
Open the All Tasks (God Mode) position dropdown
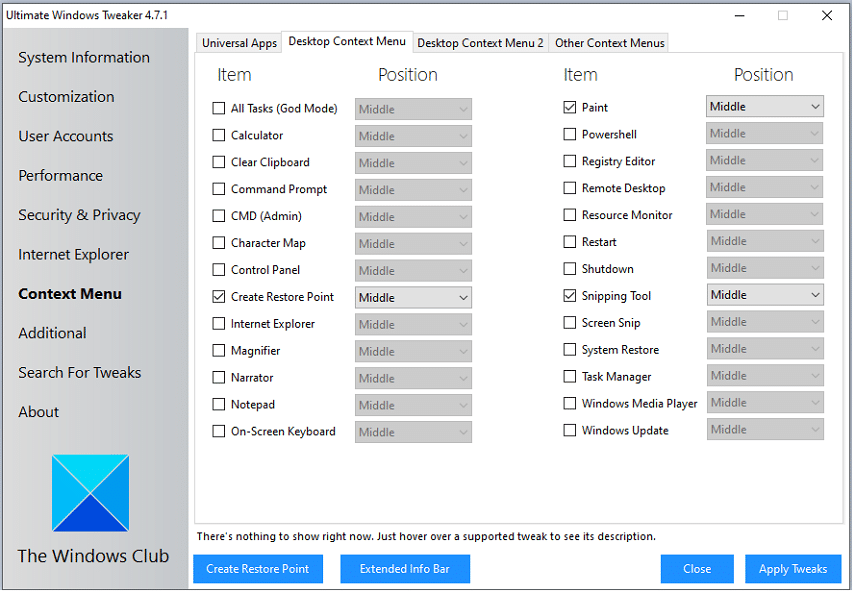click(x=413, y=109)
